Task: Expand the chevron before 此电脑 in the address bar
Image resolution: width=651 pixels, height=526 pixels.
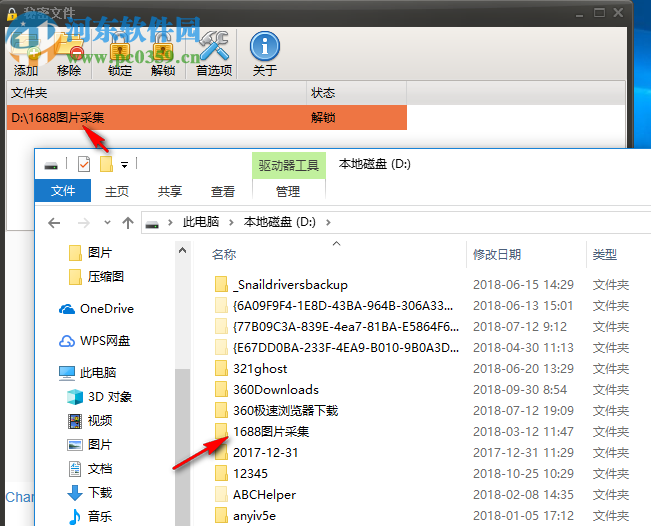Action: click(170, 223)
